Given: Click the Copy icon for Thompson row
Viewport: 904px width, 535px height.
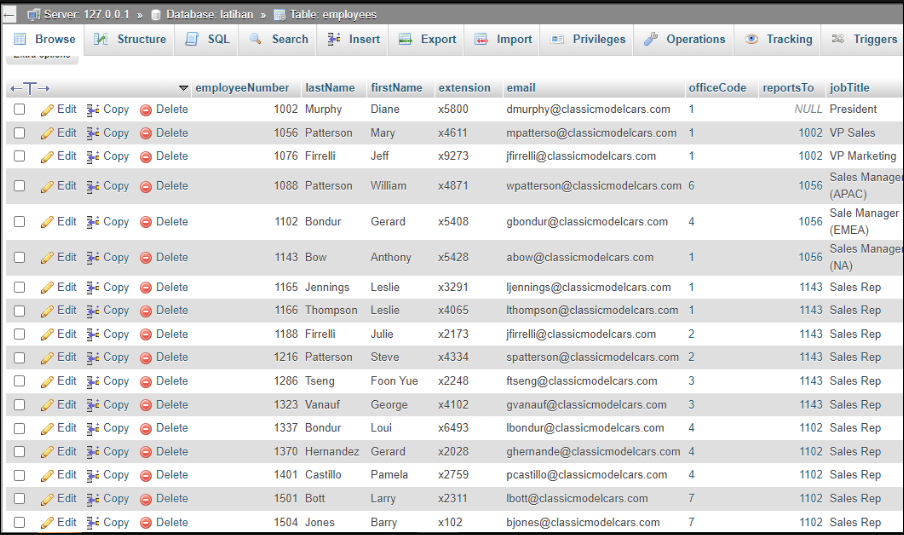Looking at the screenshot, I should coord(93,311).
